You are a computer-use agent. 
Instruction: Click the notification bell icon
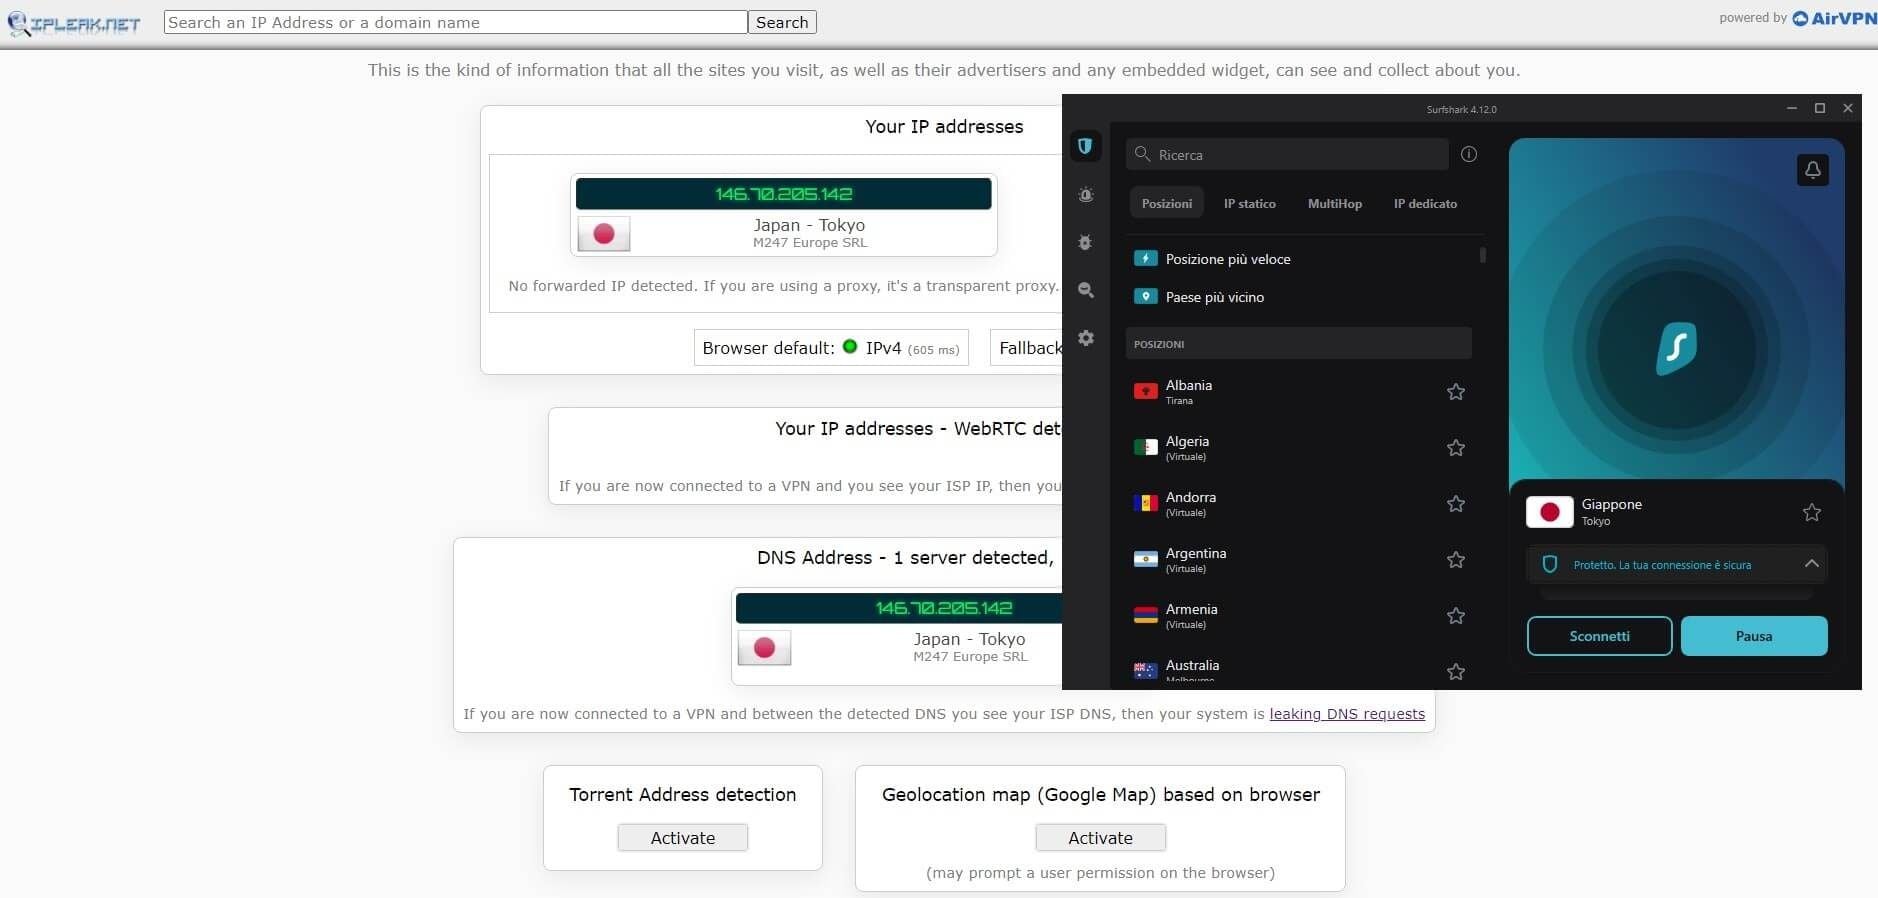1812,170
